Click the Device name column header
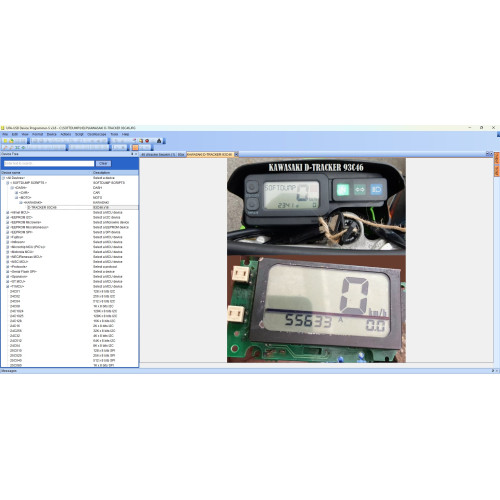This screenshot has height=500, width=500. tap(46, 173)
